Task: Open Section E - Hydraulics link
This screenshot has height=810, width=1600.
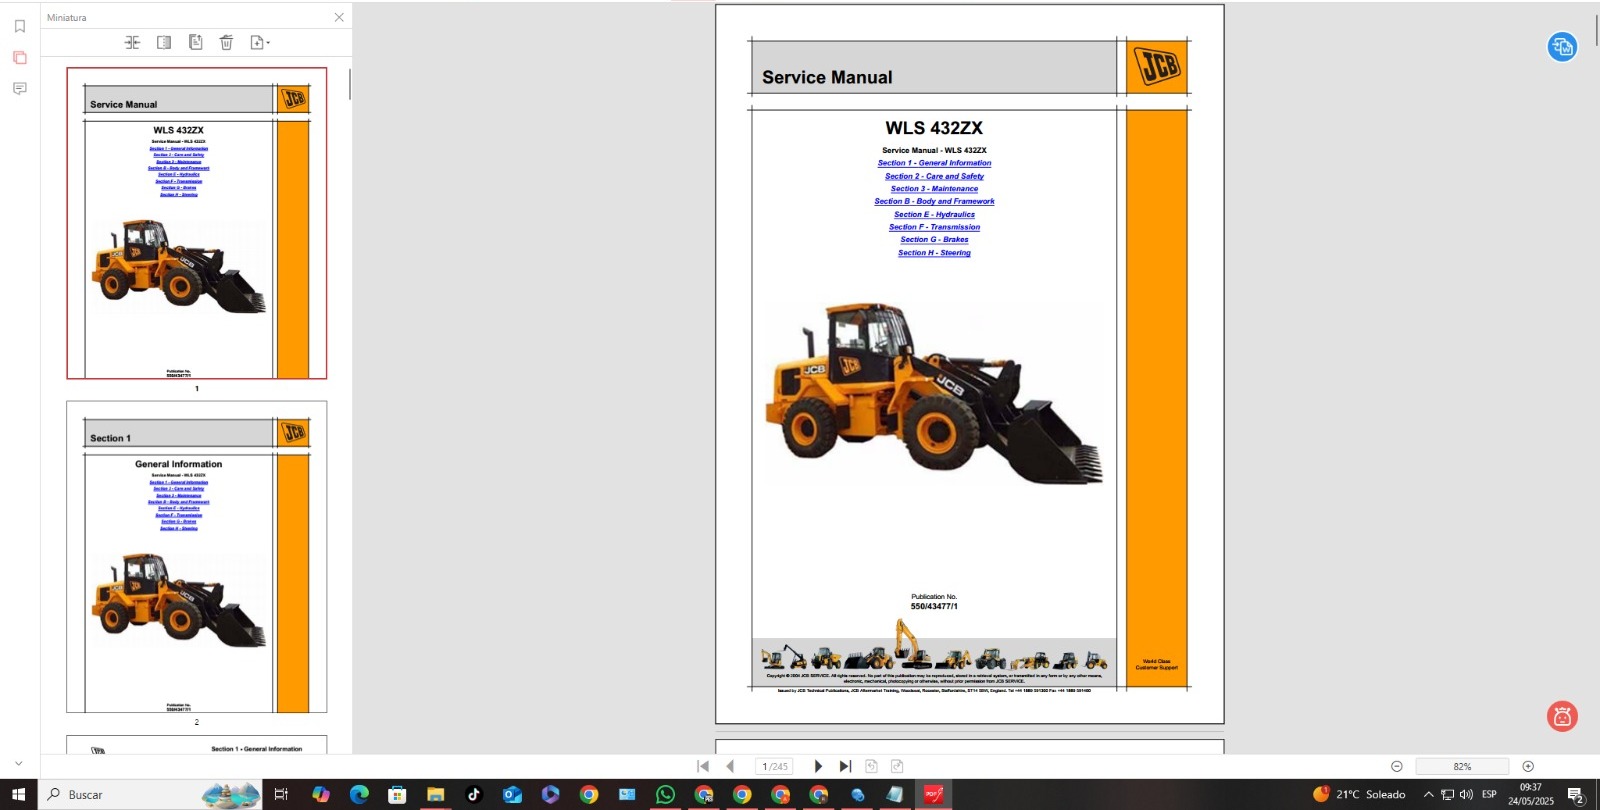Action: (934, 214)
